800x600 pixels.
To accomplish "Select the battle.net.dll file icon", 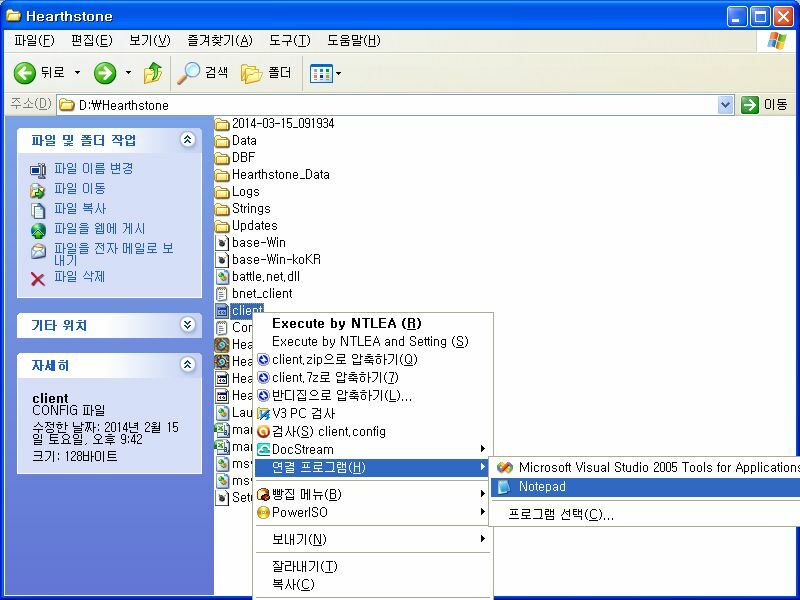I will pyautogui.click(x=222, y=277).
